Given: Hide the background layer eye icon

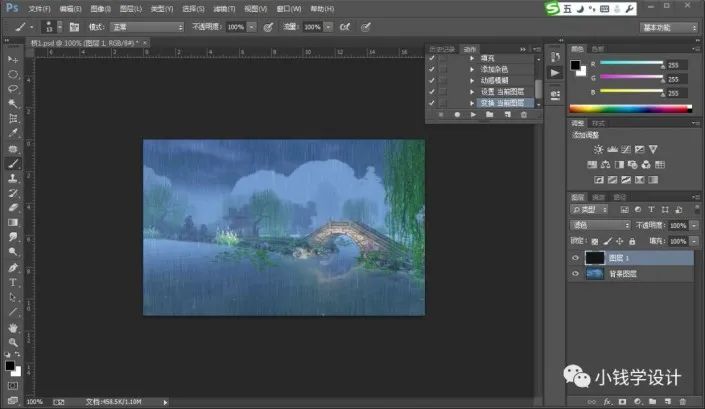Looking at the screenshot, I should pyautogui.click(x=575, y=274).
